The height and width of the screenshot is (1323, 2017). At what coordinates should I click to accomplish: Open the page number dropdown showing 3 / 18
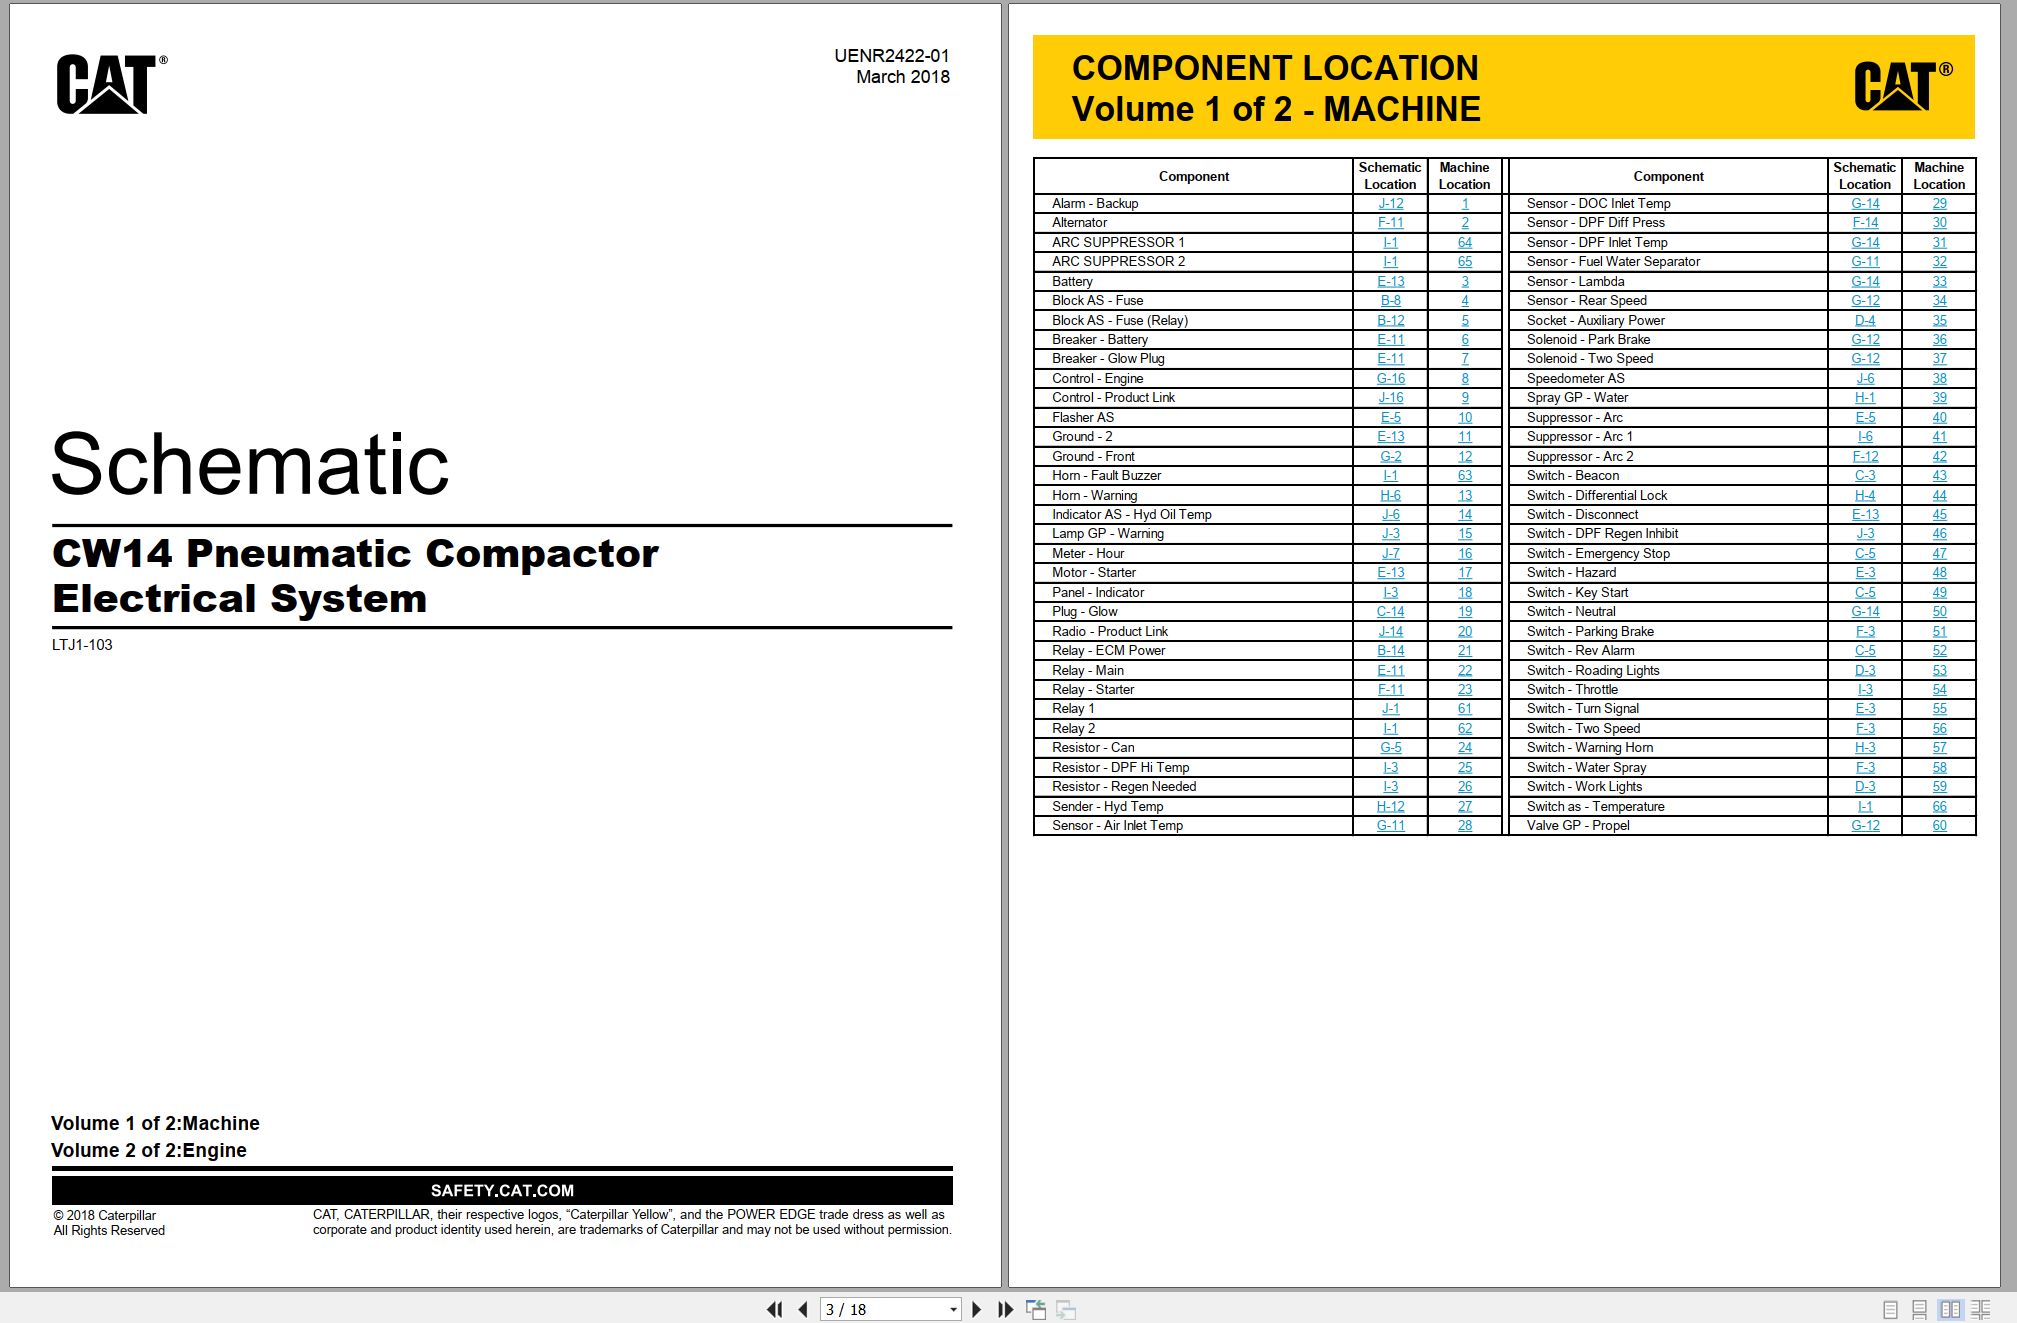click(x=953, y=1309)
